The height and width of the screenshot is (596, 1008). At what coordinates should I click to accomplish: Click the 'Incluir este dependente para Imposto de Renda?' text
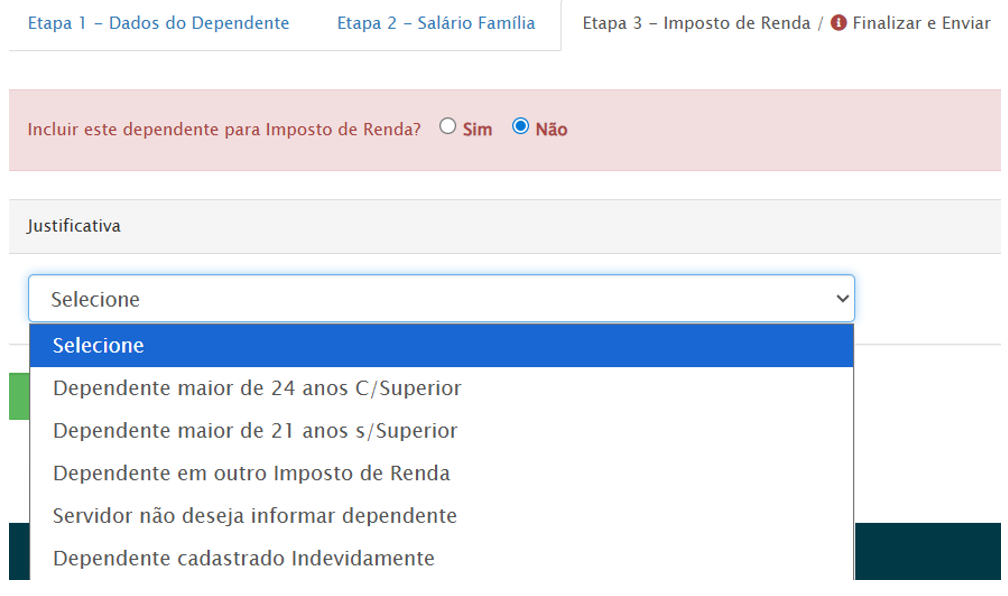click(x=224, y=130)
